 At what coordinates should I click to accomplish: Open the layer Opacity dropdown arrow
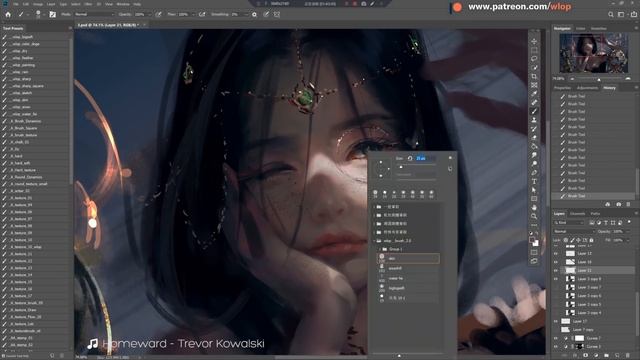[629, 231]
